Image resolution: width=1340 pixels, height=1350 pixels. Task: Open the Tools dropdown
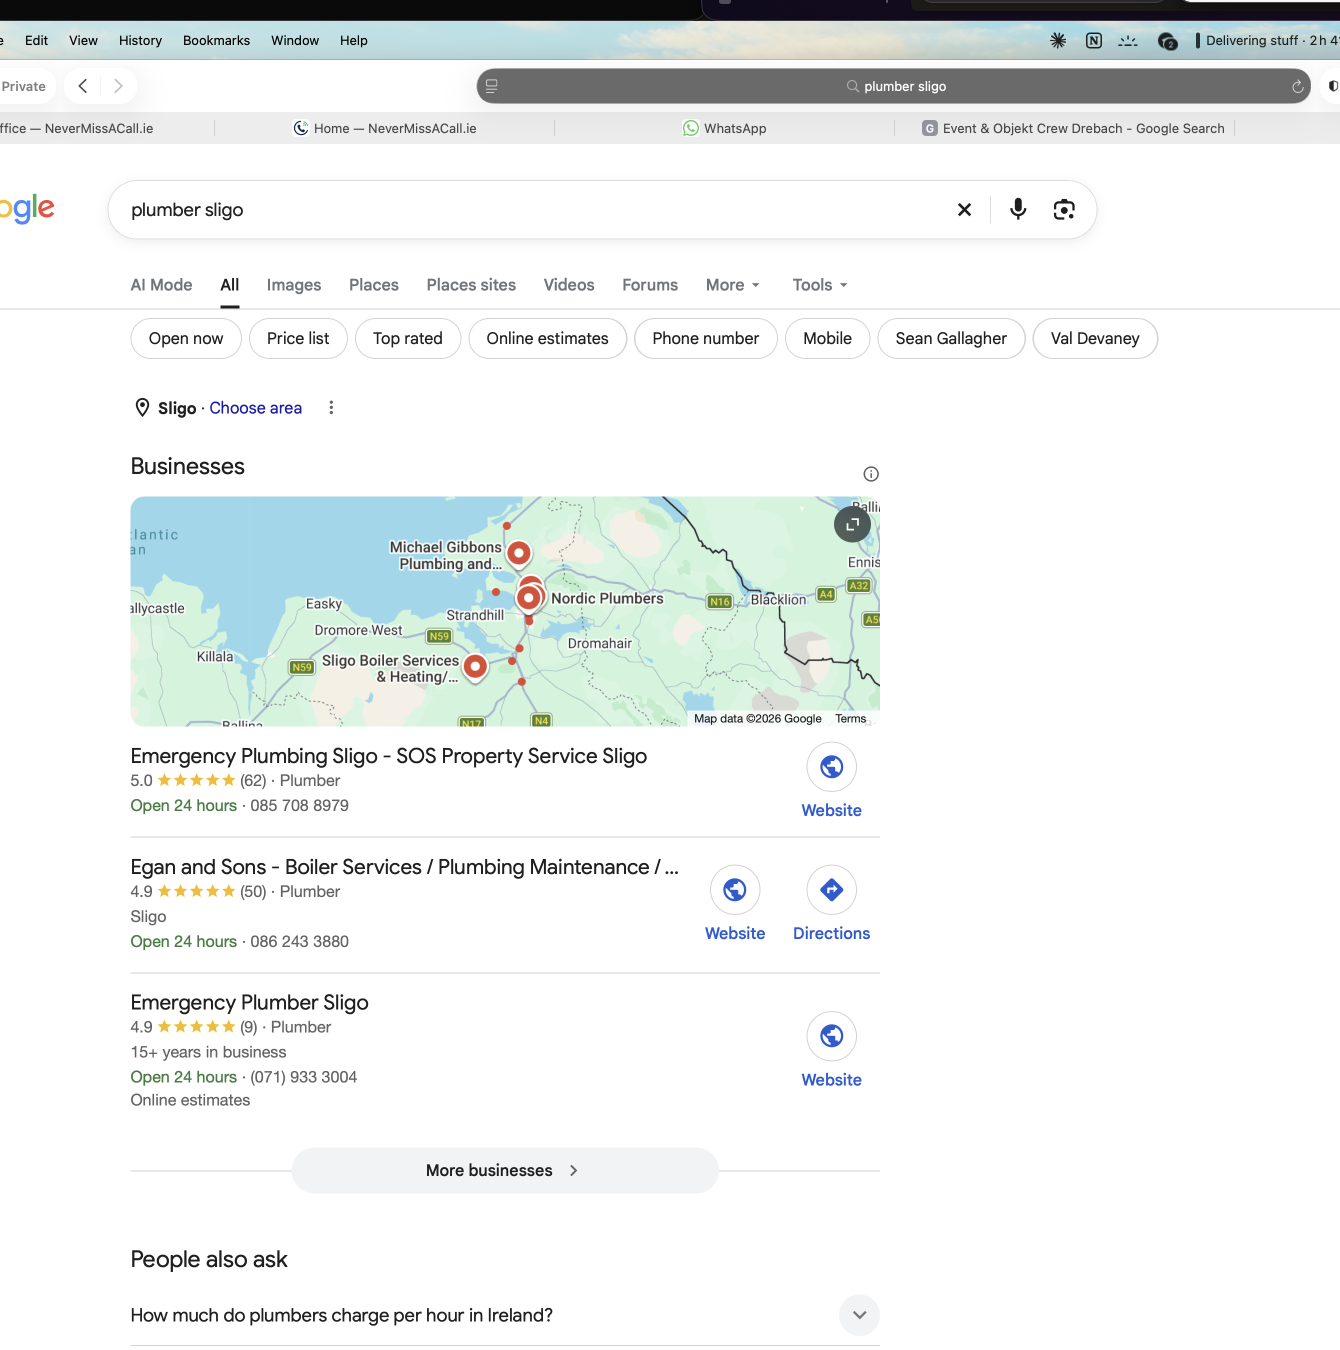[820, 285]
